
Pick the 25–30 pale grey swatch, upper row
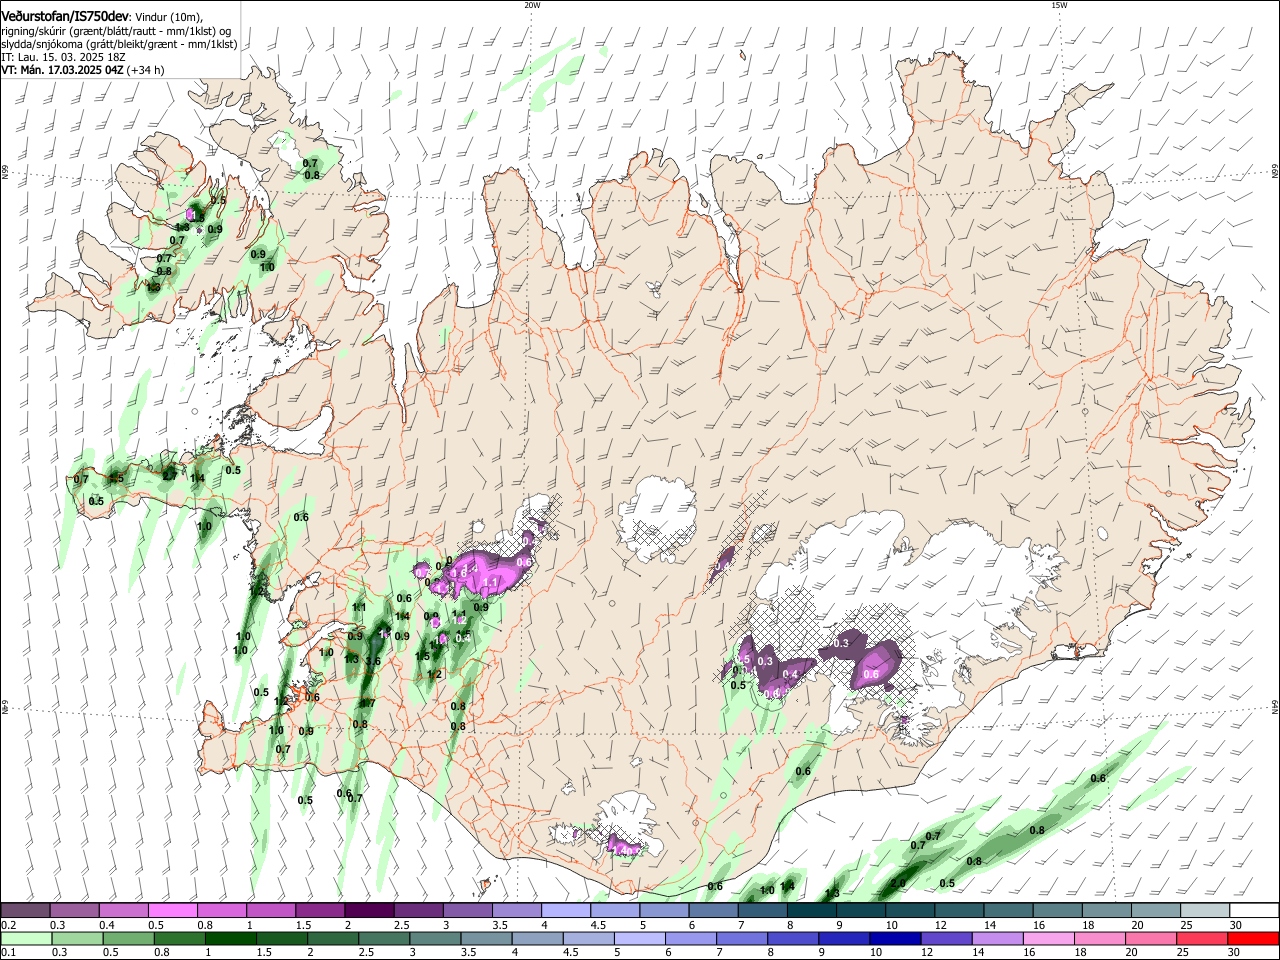tap(1204, 911)
